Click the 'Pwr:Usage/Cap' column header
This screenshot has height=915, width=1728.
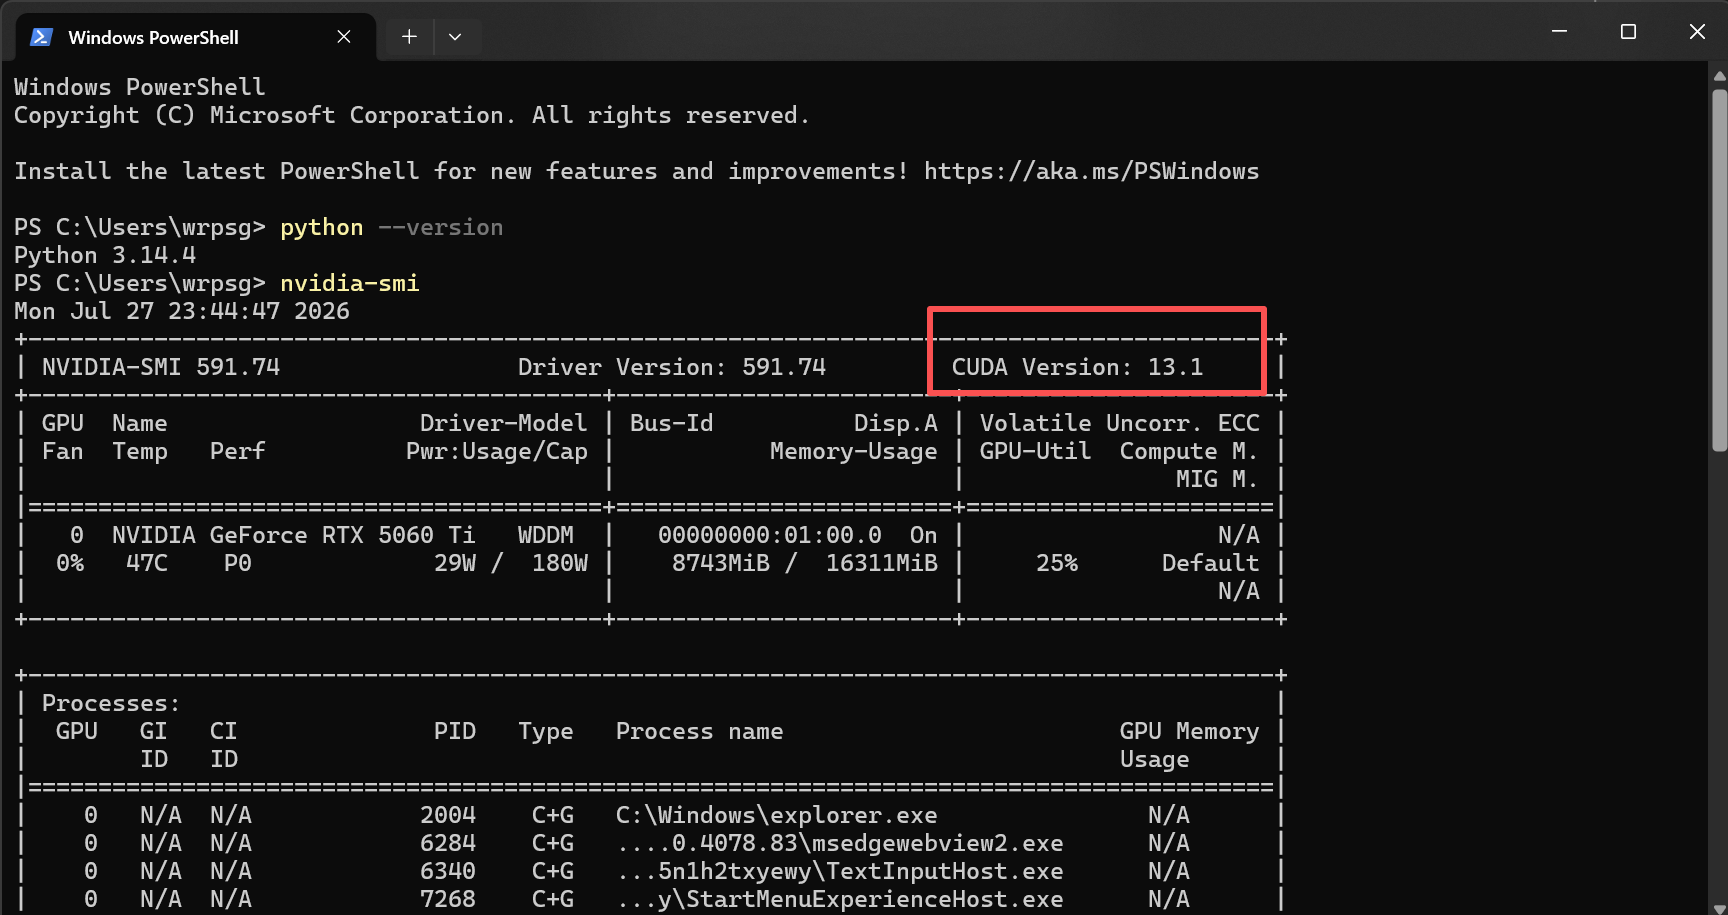[496, 451]
